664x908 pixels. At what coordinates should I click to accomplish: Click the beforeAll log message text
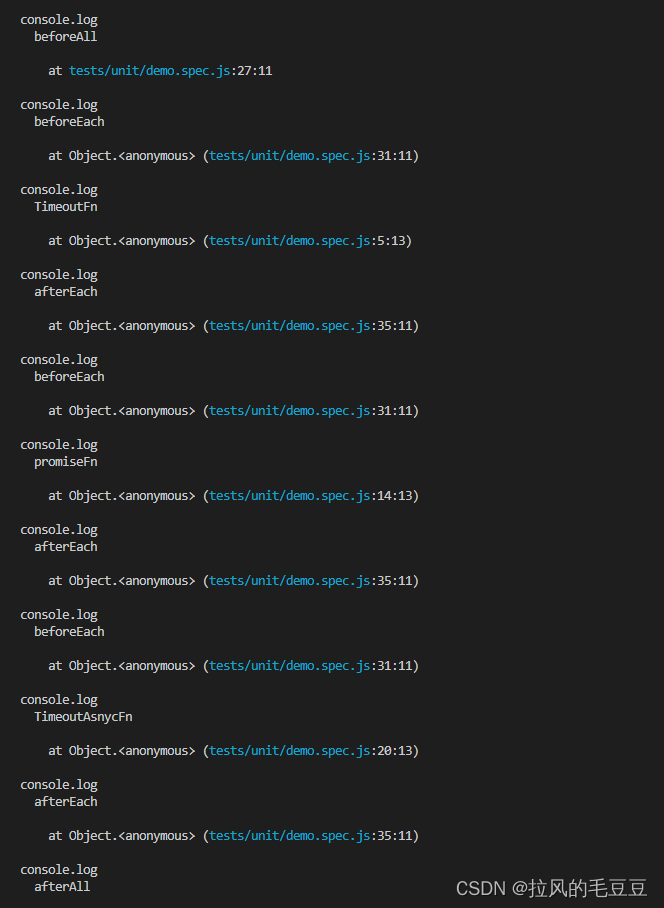pyautogui.click(x=65, y=37)
